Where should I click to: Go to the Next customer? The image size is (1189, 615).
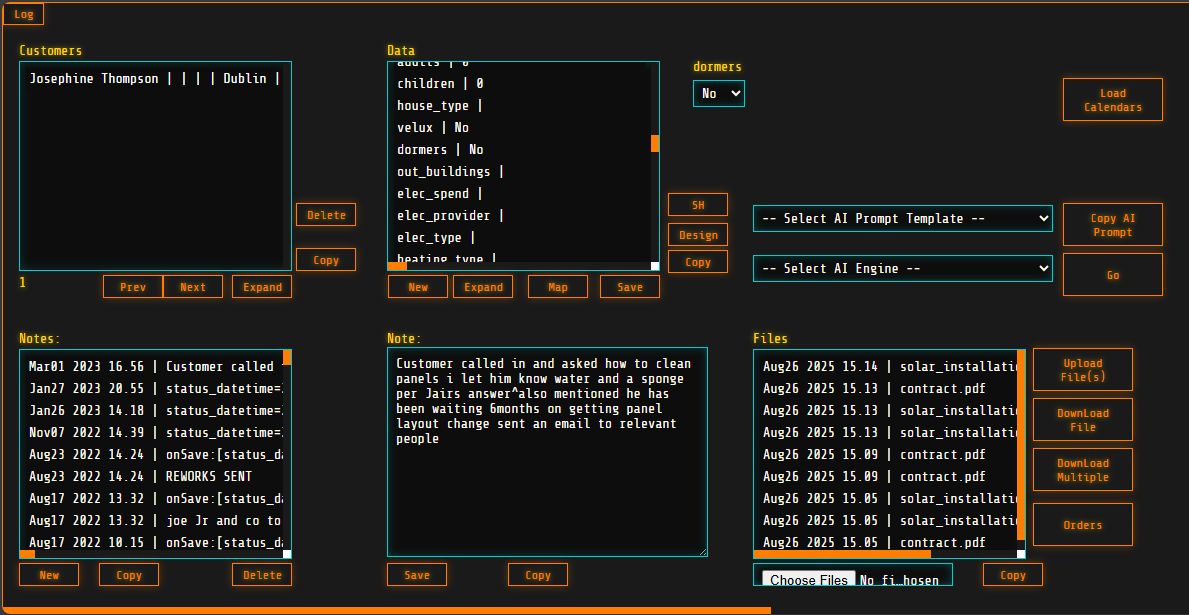click(192, 287)
